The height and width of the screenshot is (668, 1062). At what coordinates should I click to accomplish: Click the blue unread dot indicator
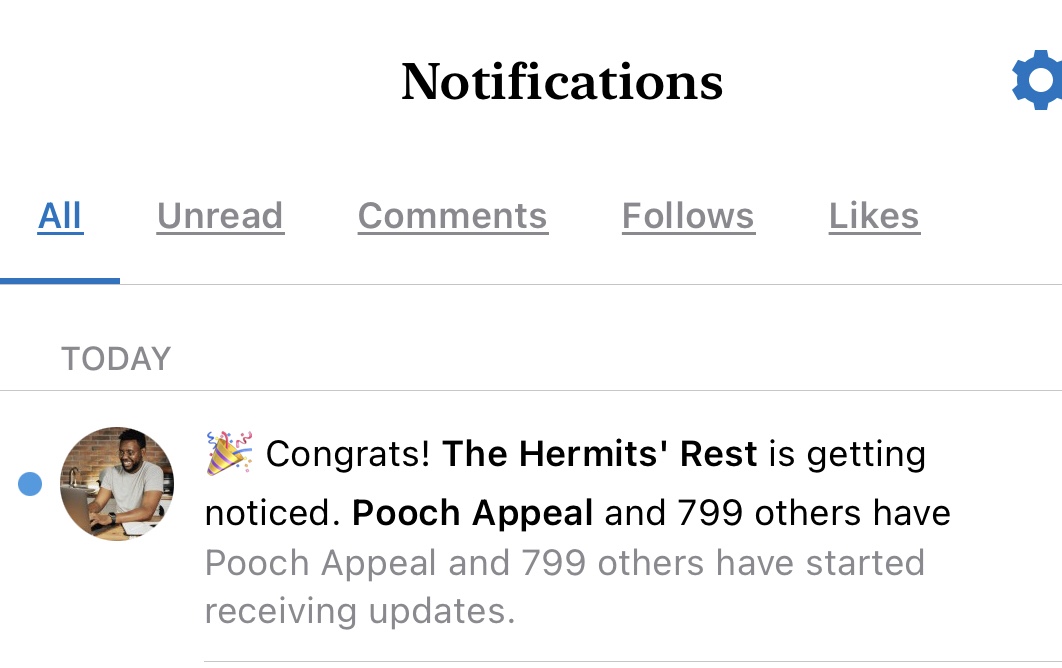[x=30, y=484]
